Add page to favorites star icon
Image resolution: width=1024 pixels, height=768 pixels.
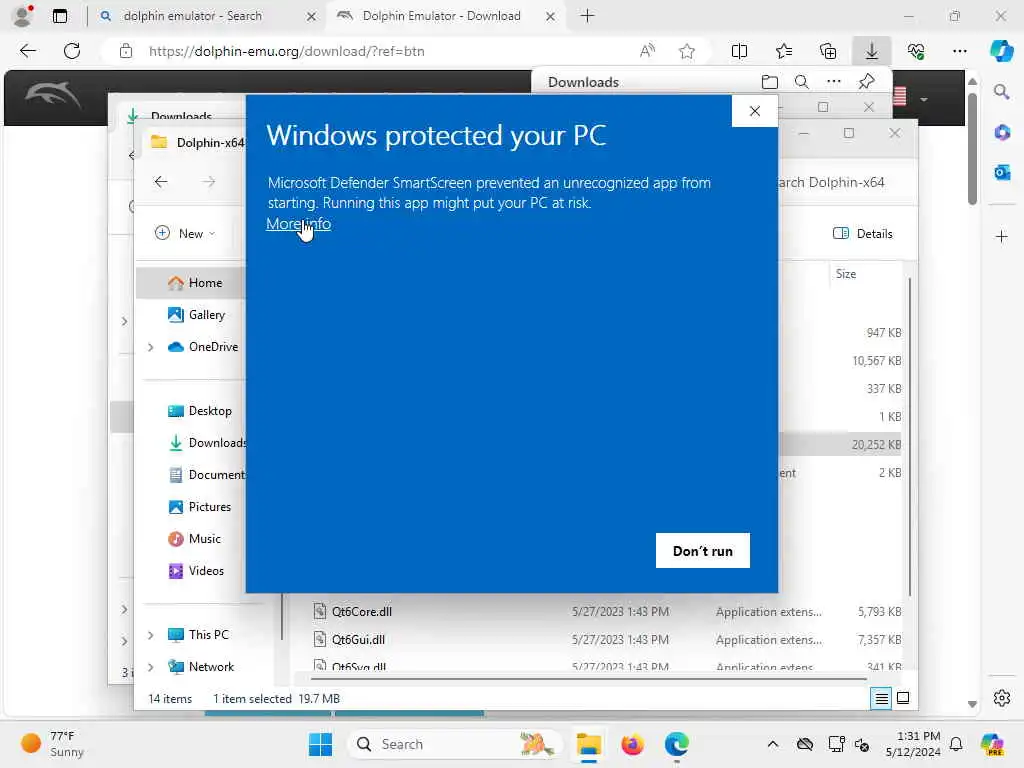[686, 51]
